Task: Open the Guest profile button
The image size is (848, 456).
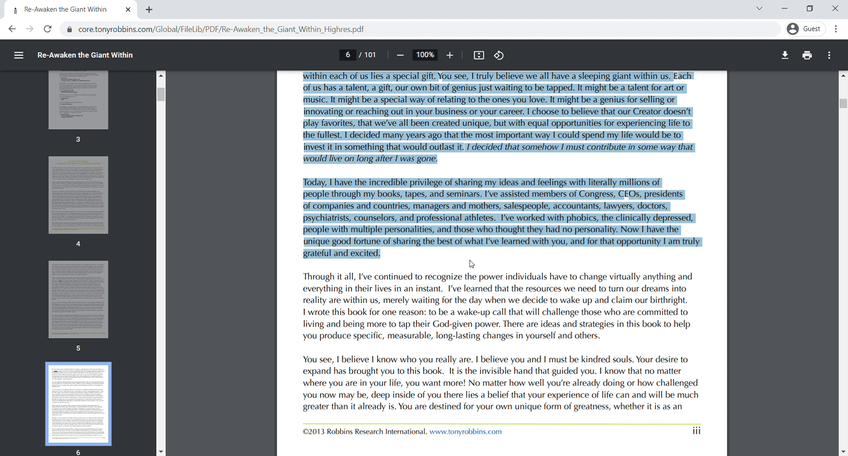Action: click(x=805, y=29)
